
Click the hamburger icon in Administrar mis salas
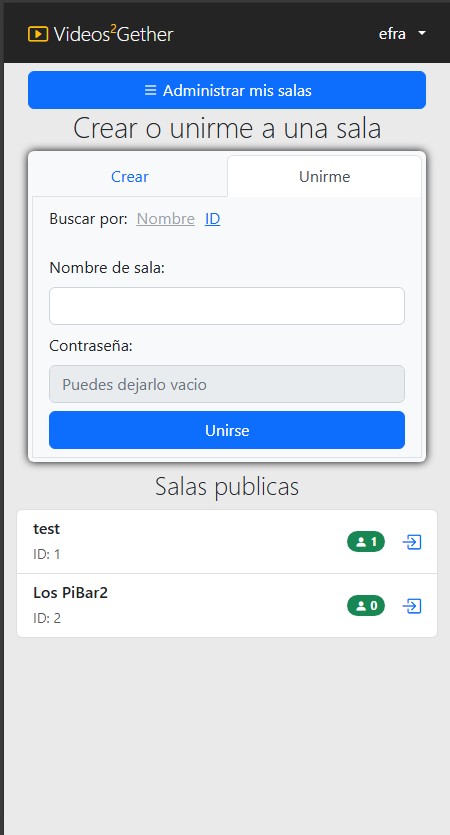coord(151,91)
